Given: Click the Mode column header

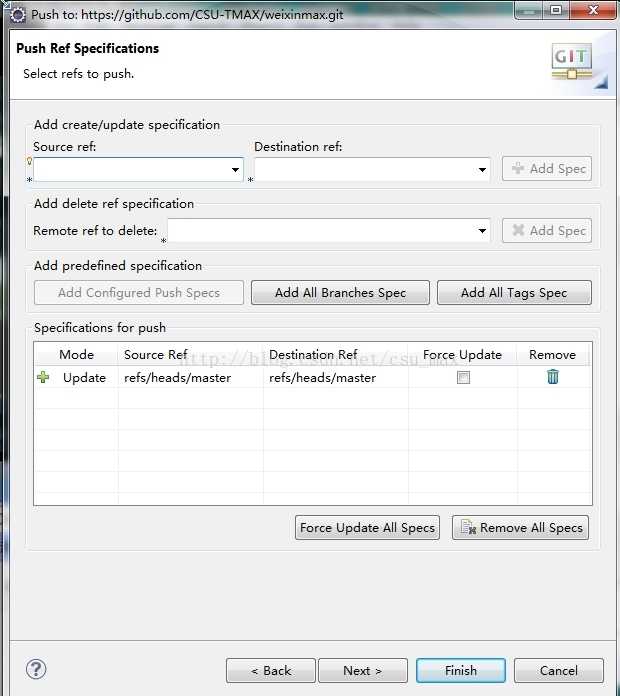Looking at the screenshot, I should [76, 354].
